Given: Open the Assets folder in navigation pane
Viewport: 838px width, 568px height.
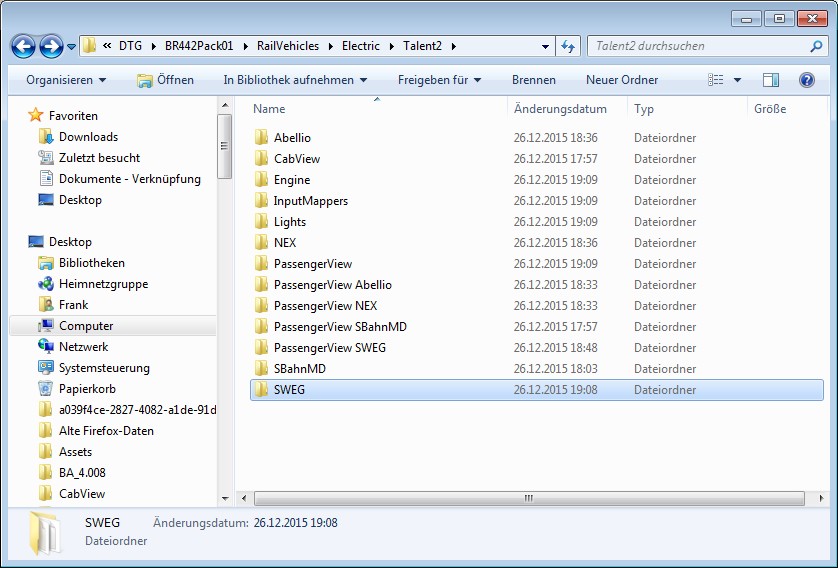Looking at the screenshot, I should [x=75, y=452].
